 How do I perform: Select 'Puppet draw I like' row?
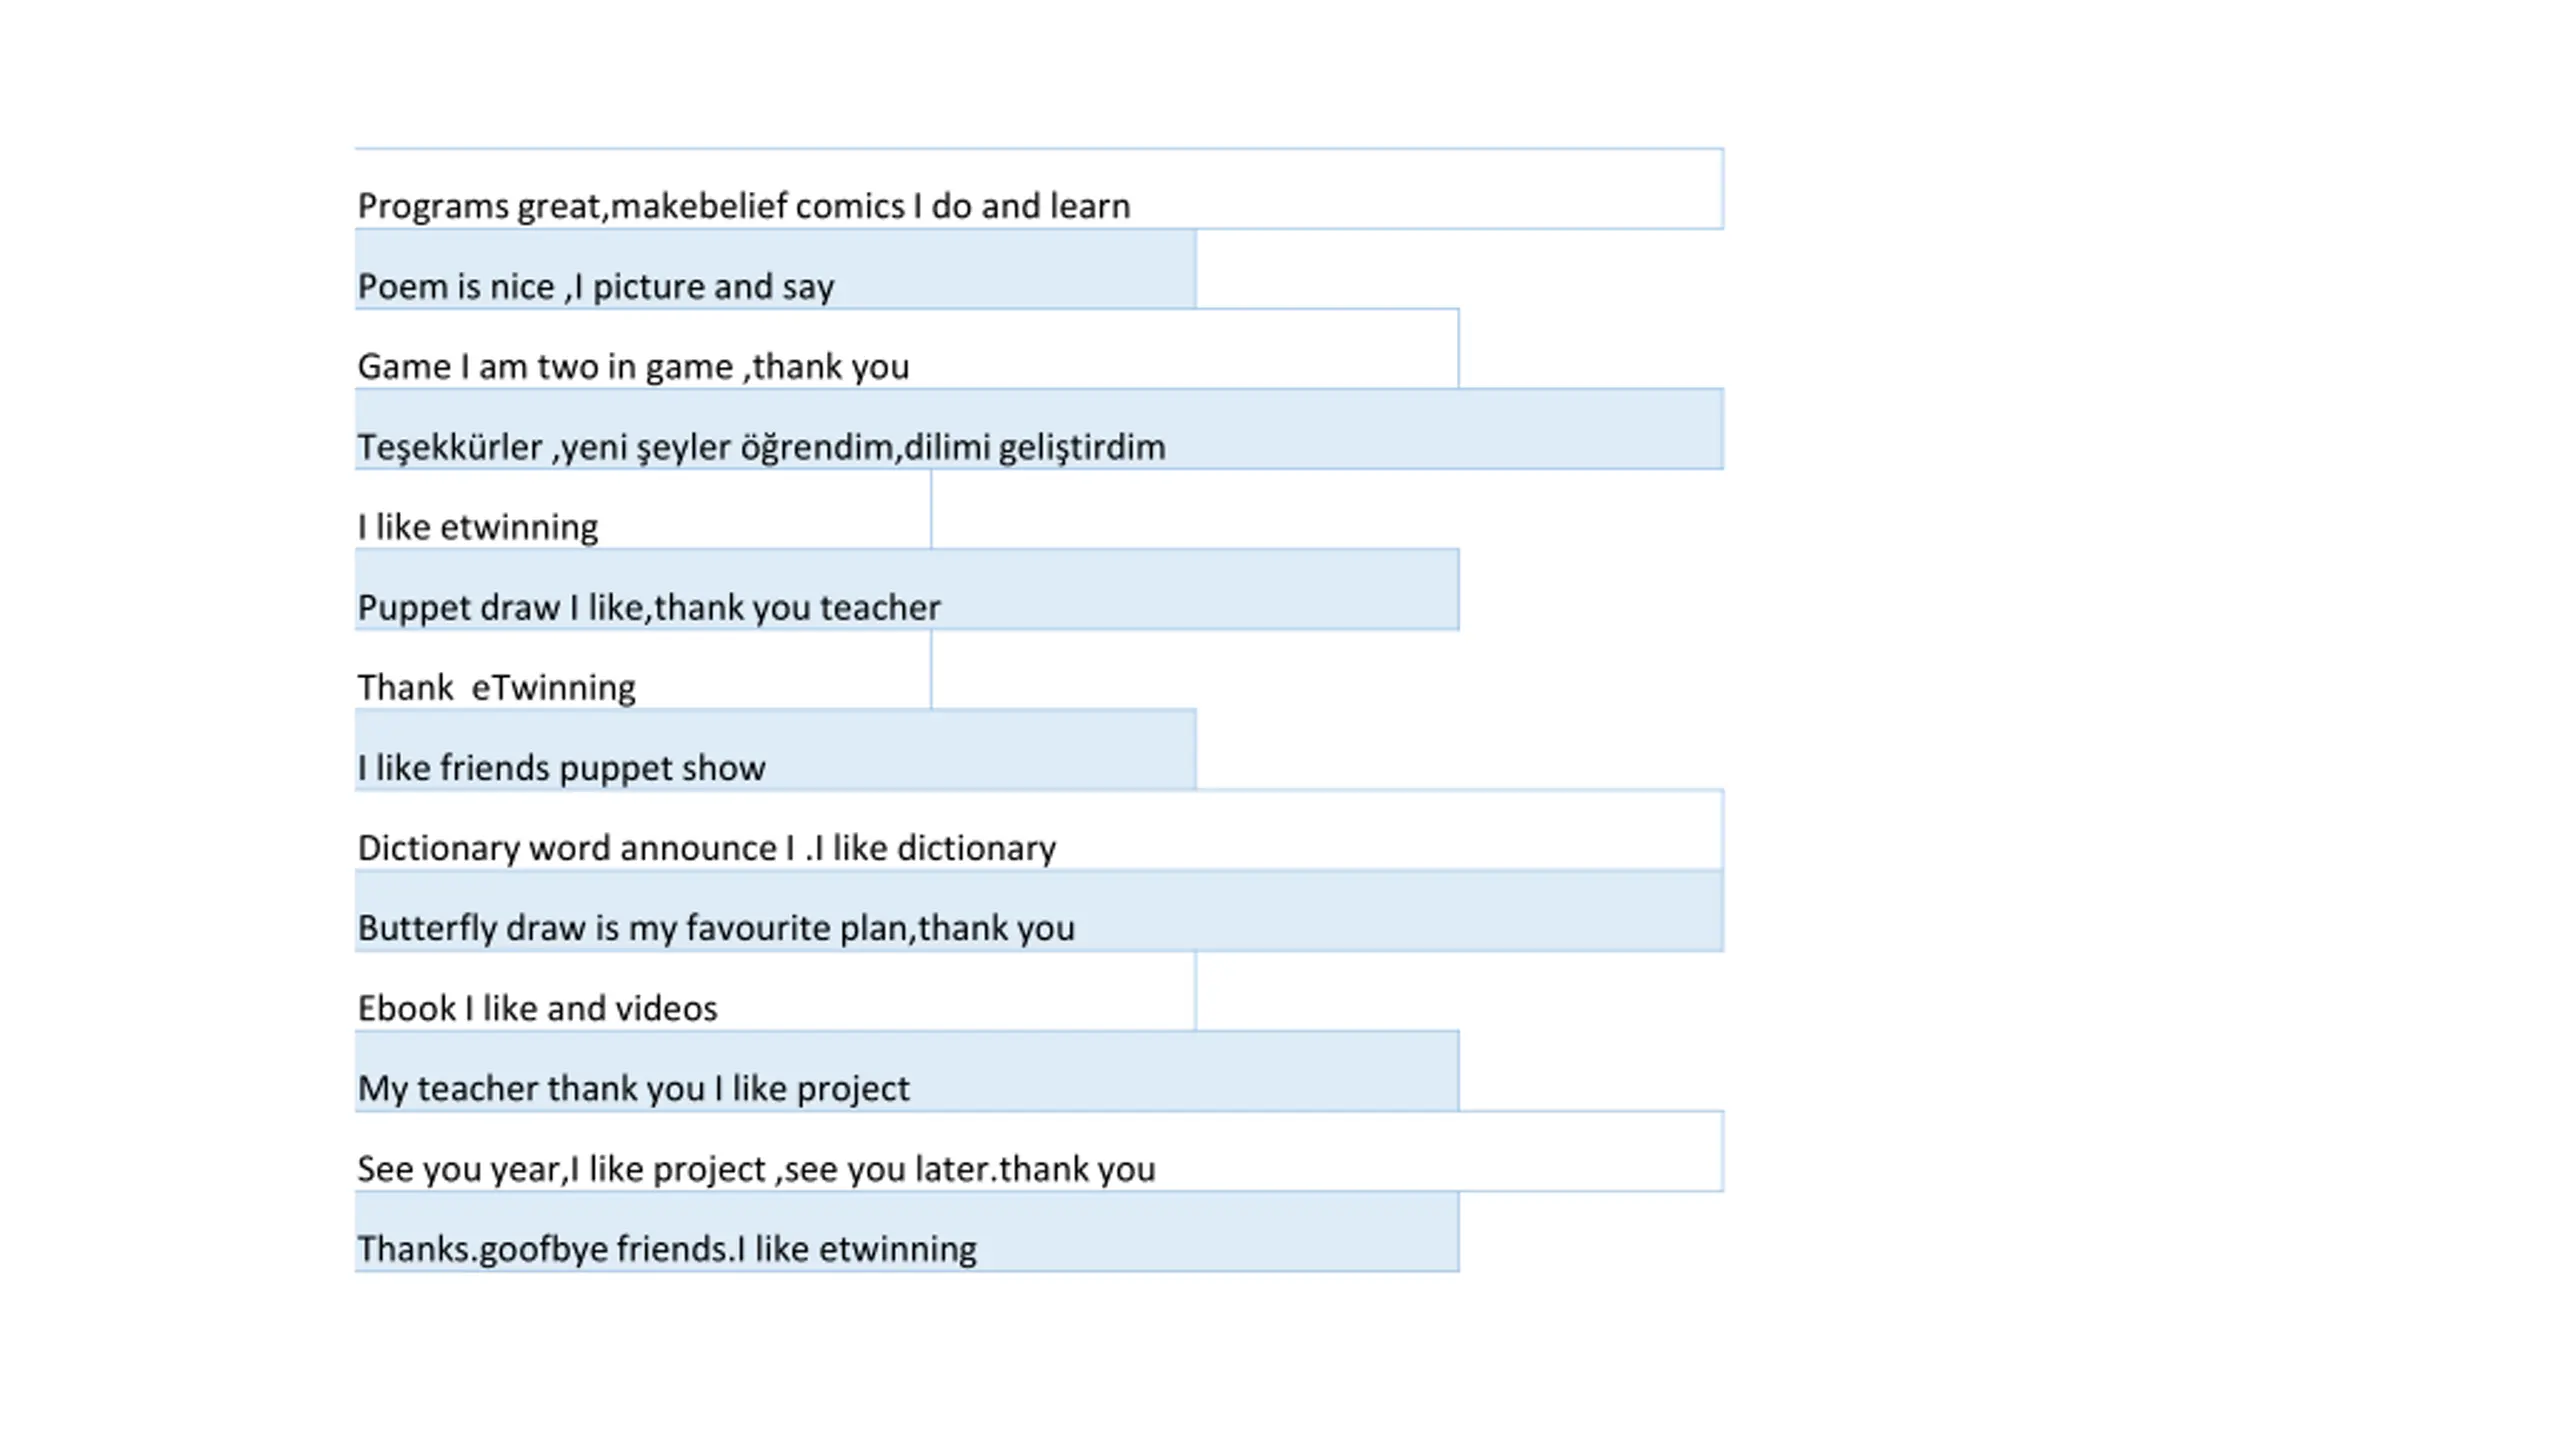906,589
